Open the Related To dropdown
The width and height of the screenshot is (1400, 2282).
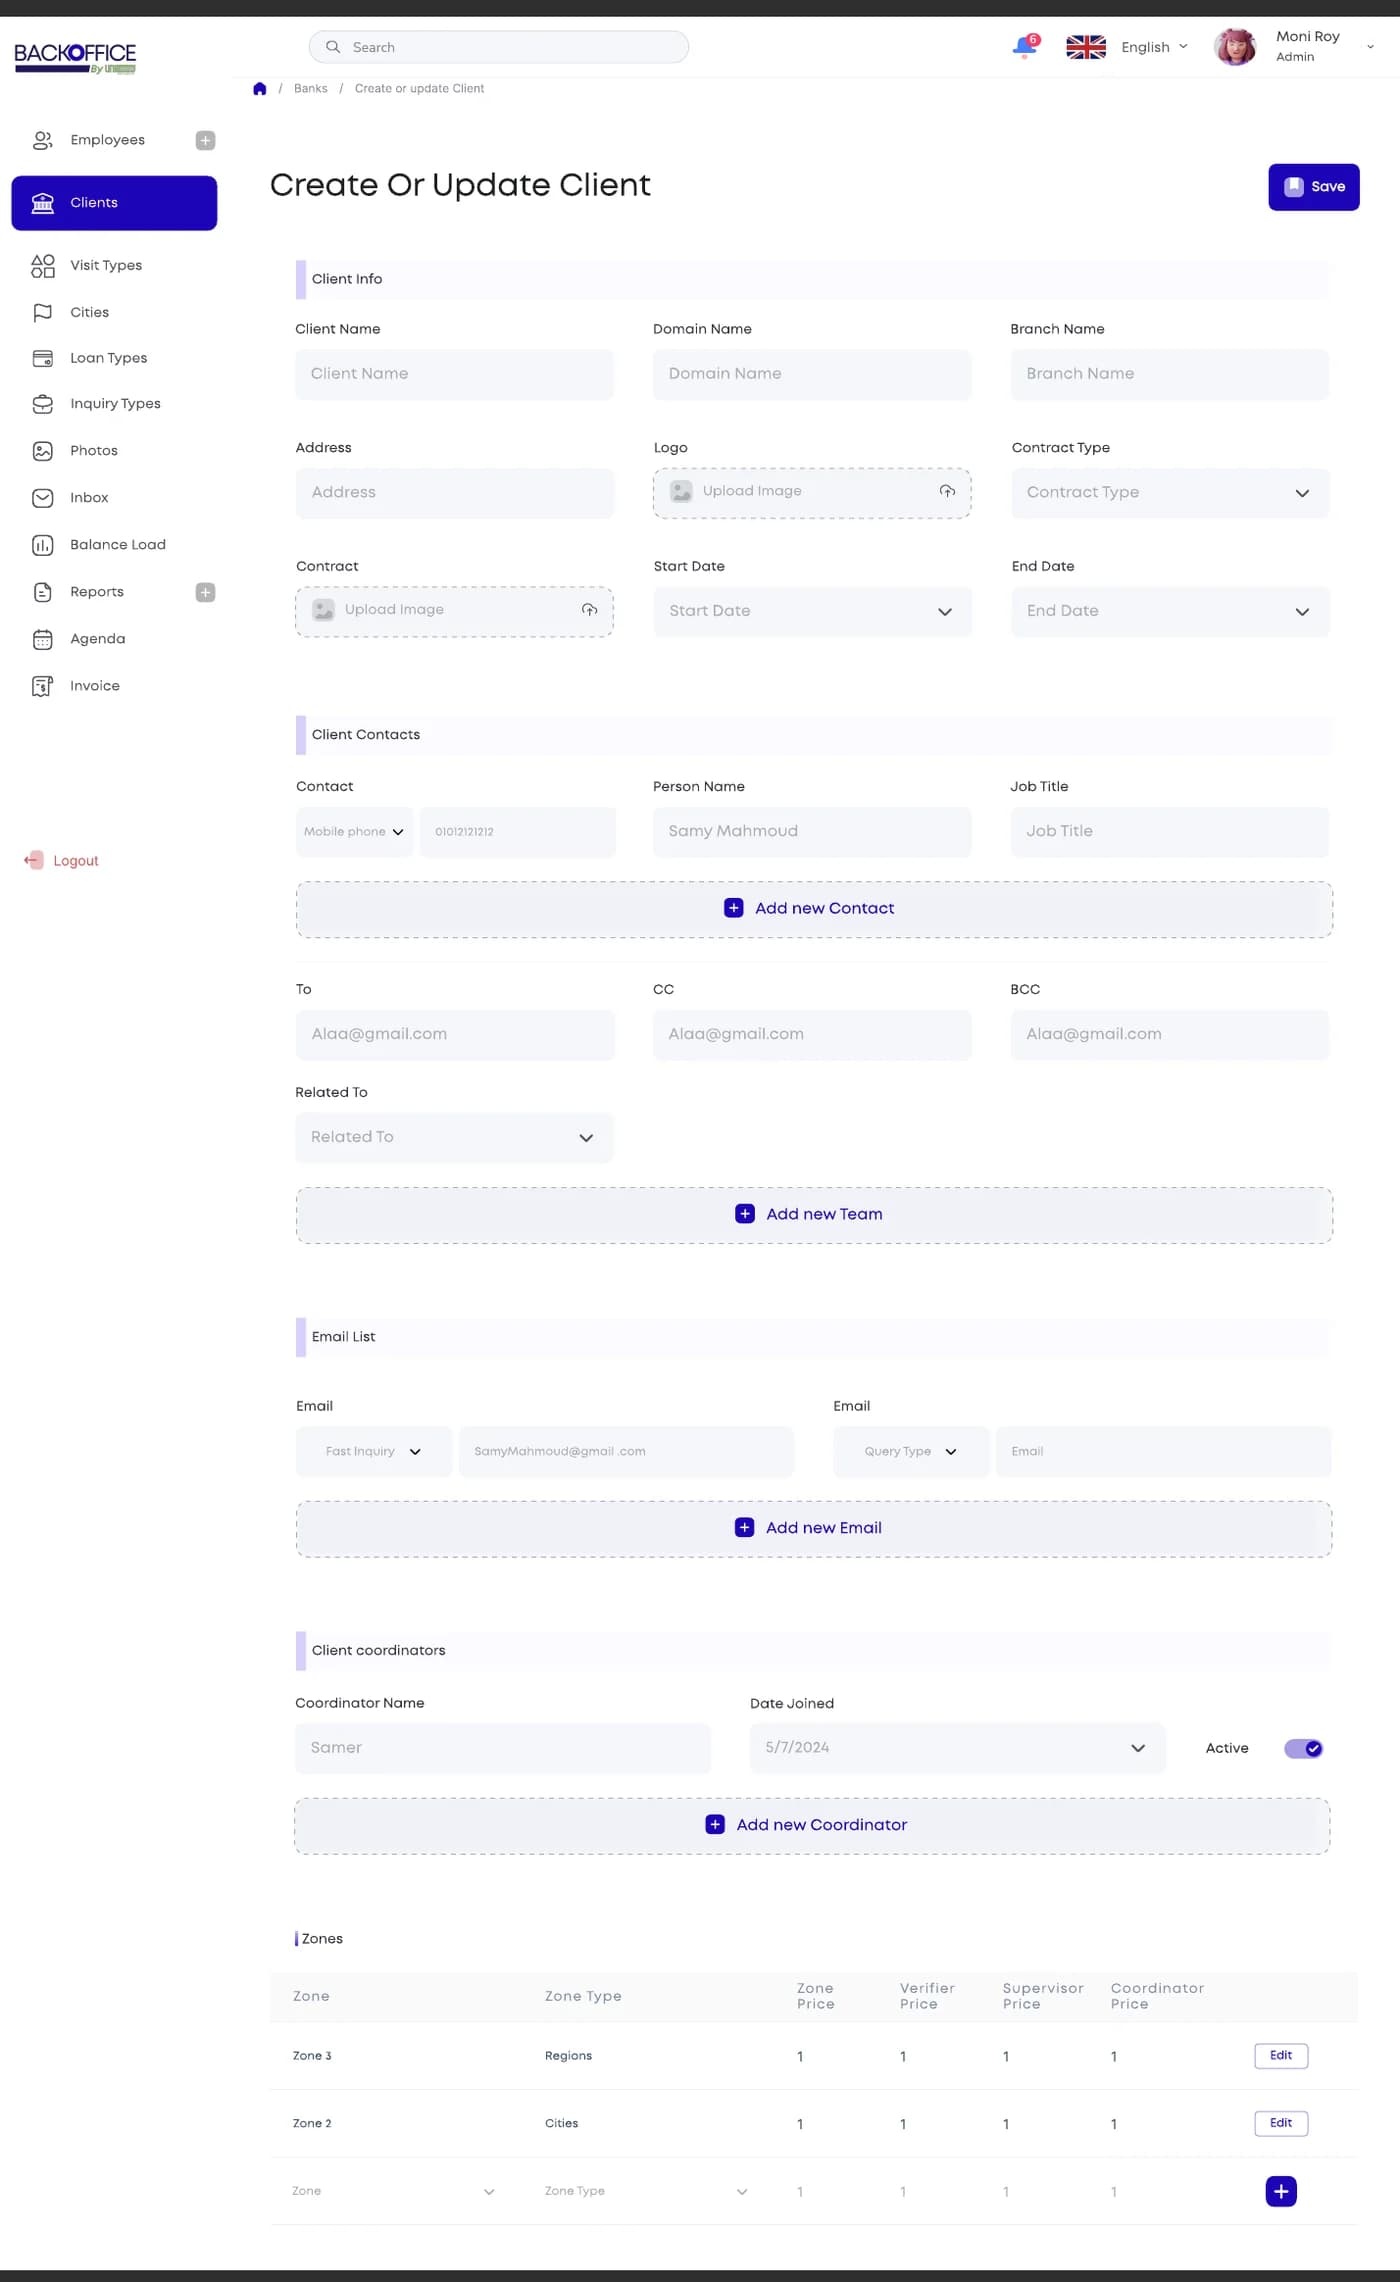[x=454, y=1137]
